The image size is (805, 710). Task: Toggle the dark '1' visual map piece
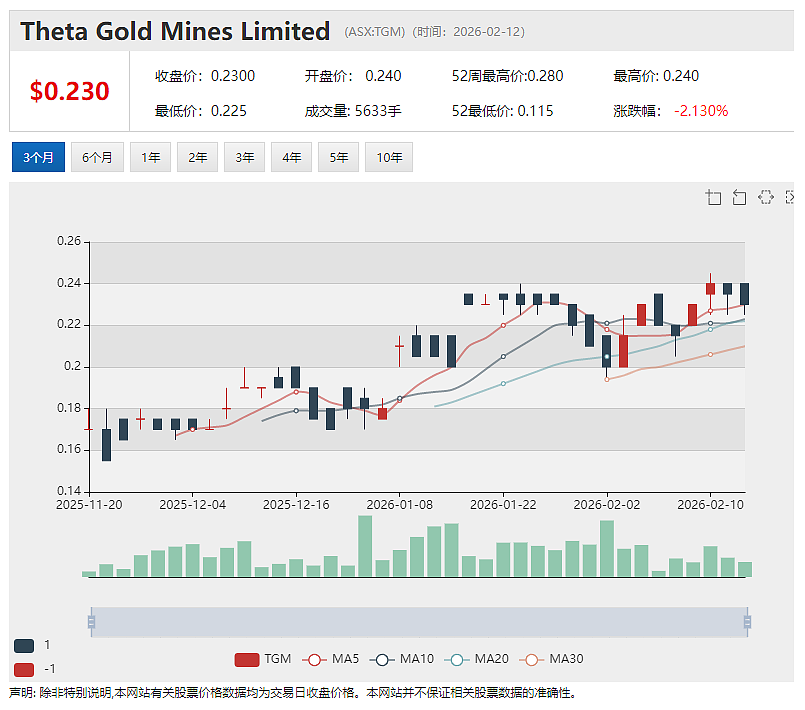click(24, 646)
